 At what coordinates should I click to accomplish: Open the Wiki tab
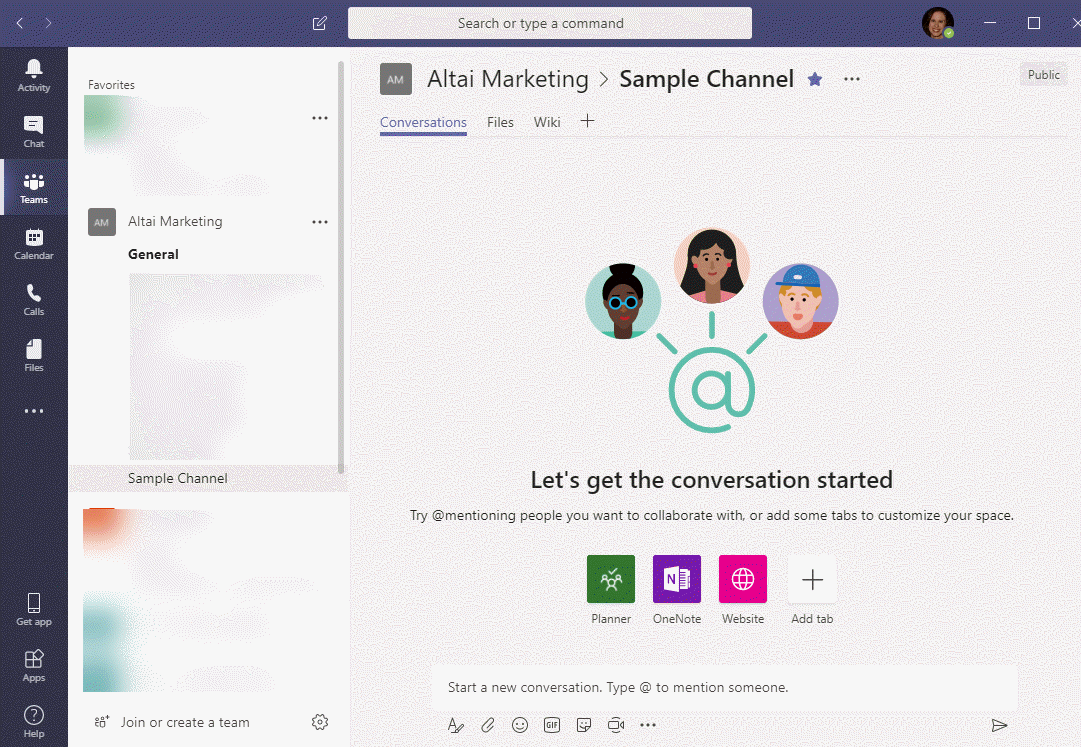[546, 121]
